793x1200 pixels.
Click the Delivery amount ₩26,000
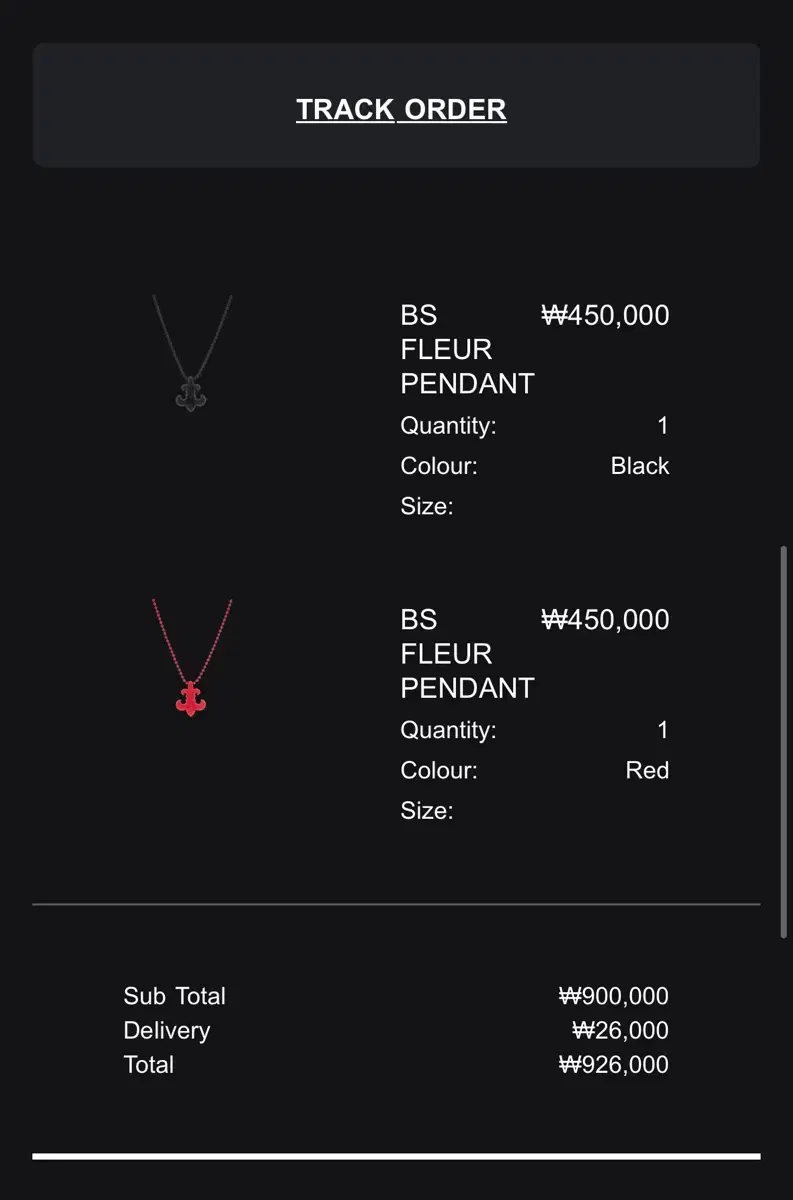pyautogui.click(x=620, y=1030)
